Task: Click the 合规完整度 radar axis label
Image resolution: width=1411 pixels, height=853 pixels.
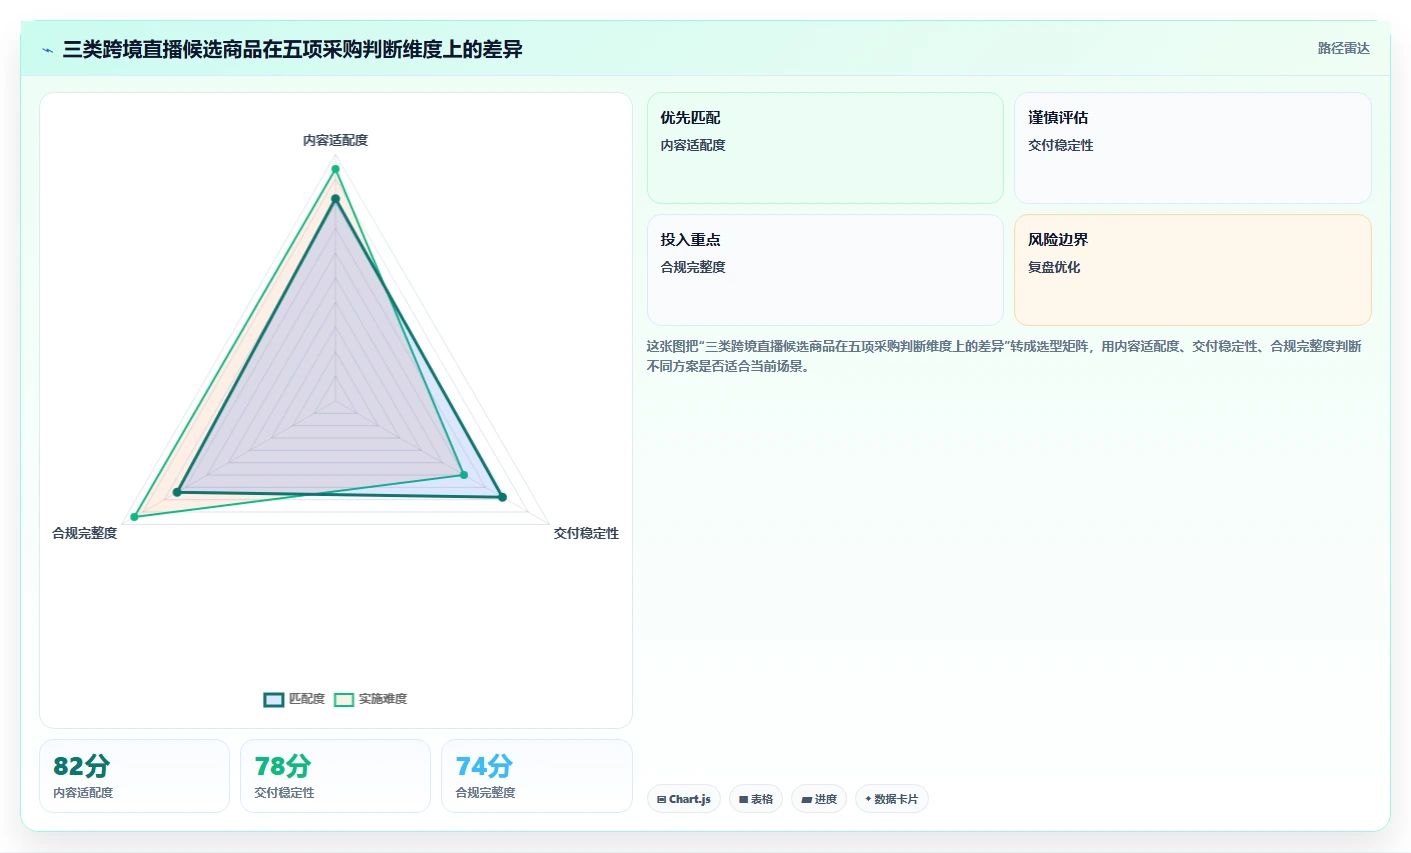Action: (x=85, y=533)
